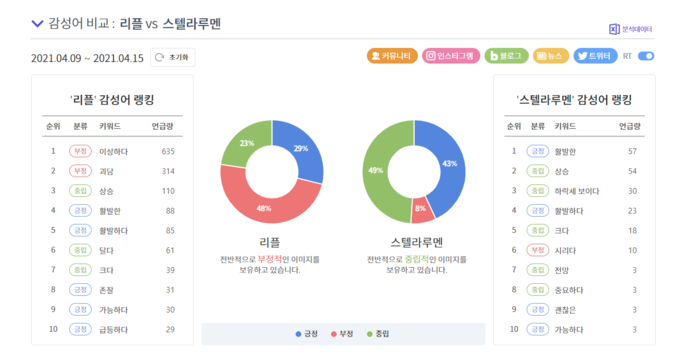Toggle the 인스타그램 channel filter
Screen dimensions: 700x363
click(x=451, y=56)
